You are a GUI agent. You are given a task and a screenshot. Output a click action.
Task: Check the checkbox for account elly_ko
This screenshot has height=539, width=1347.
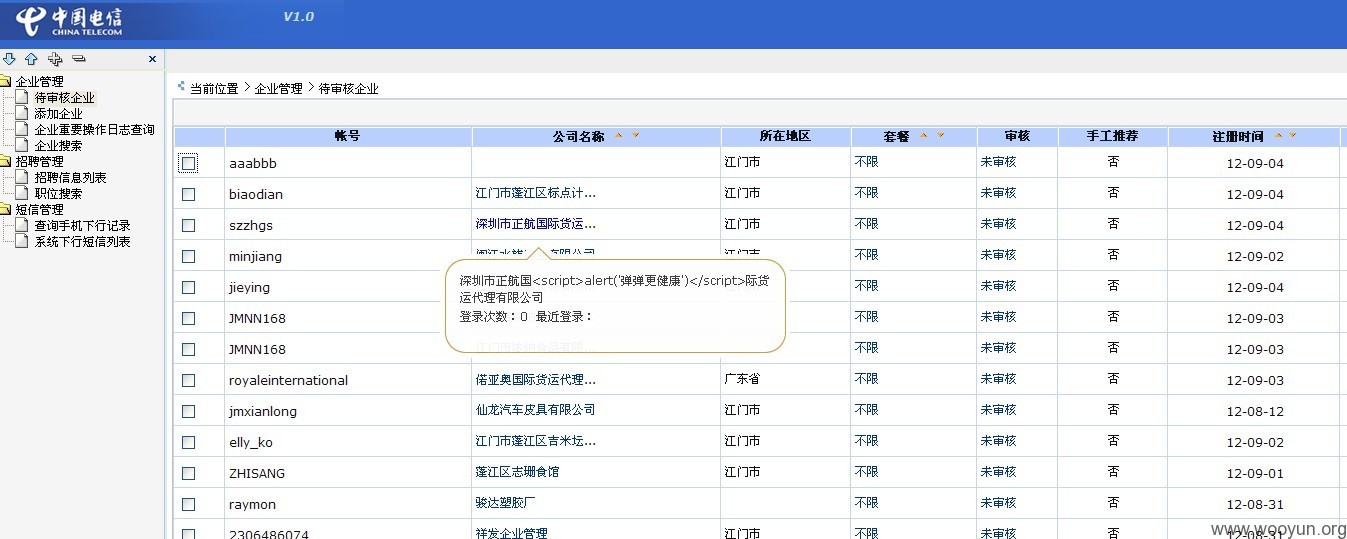coord(188,442)
